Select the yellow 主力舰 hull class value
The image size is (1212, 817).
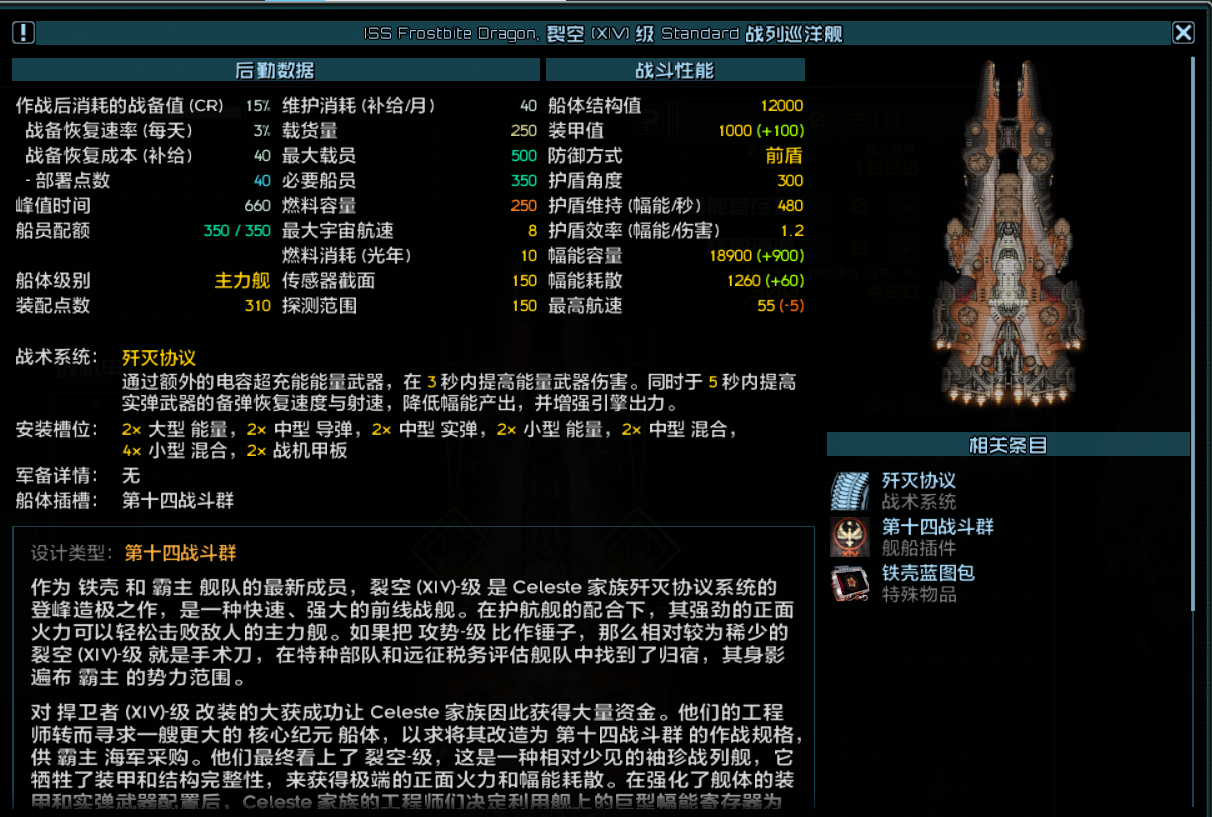coord(243,281)
